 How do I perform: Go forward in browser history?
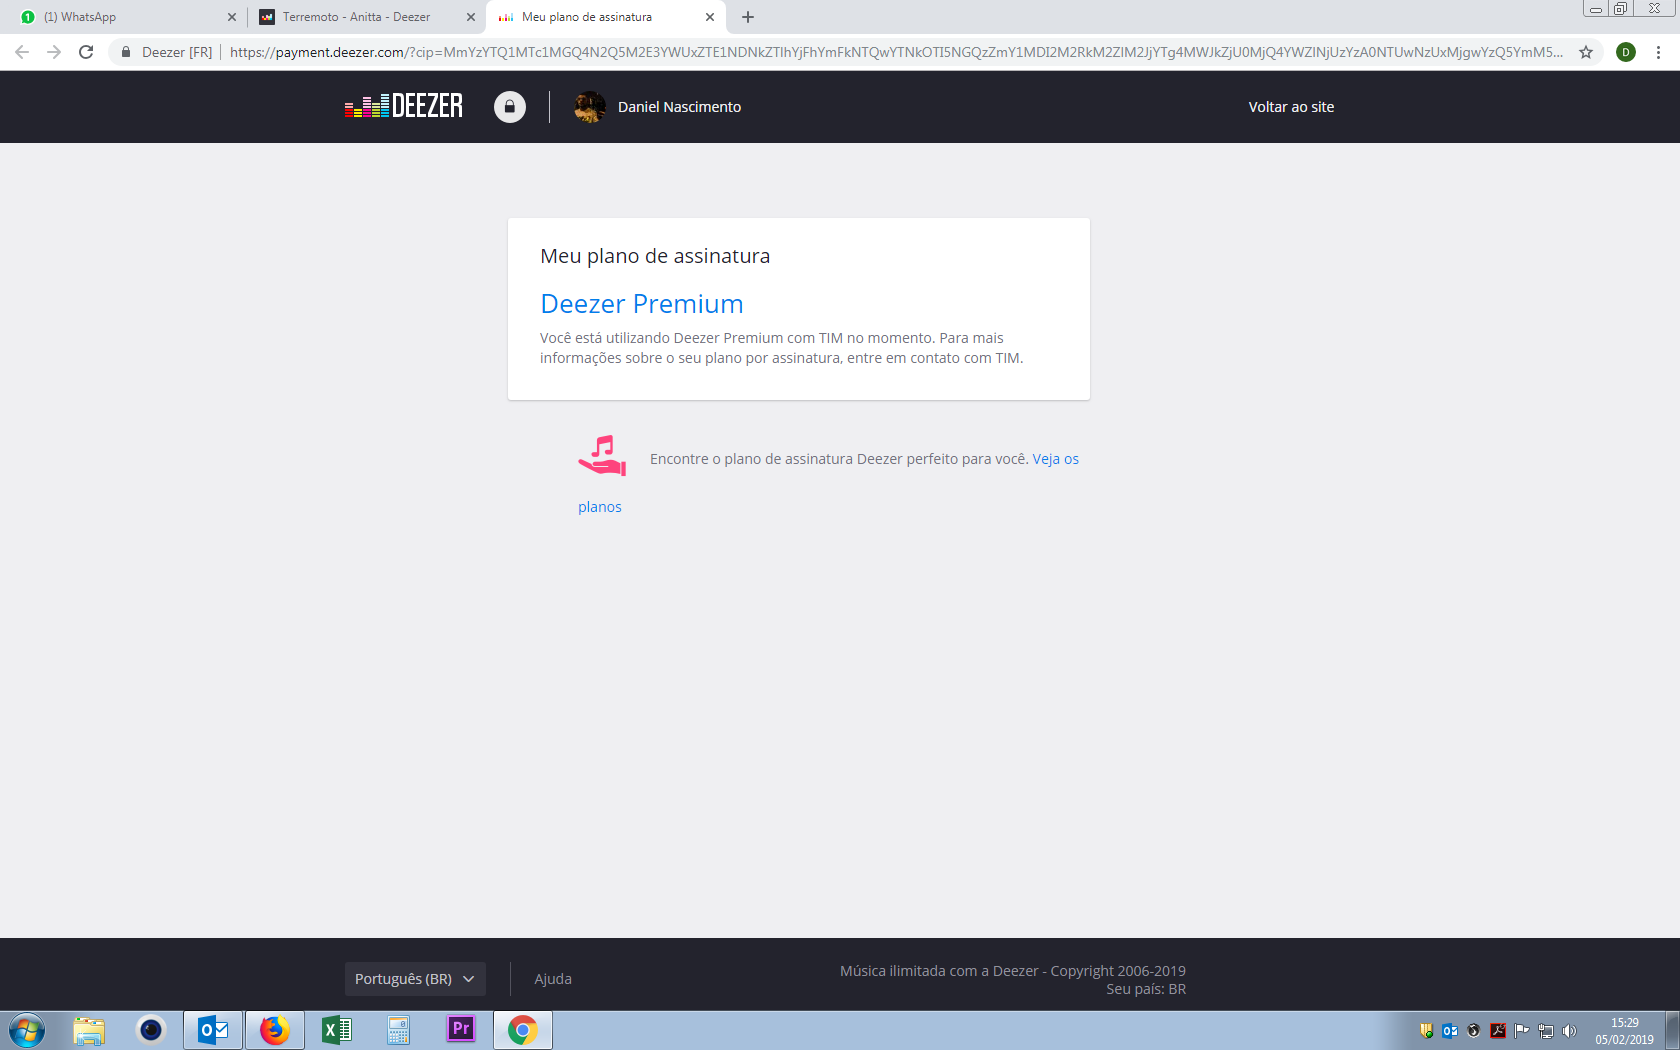54,52
